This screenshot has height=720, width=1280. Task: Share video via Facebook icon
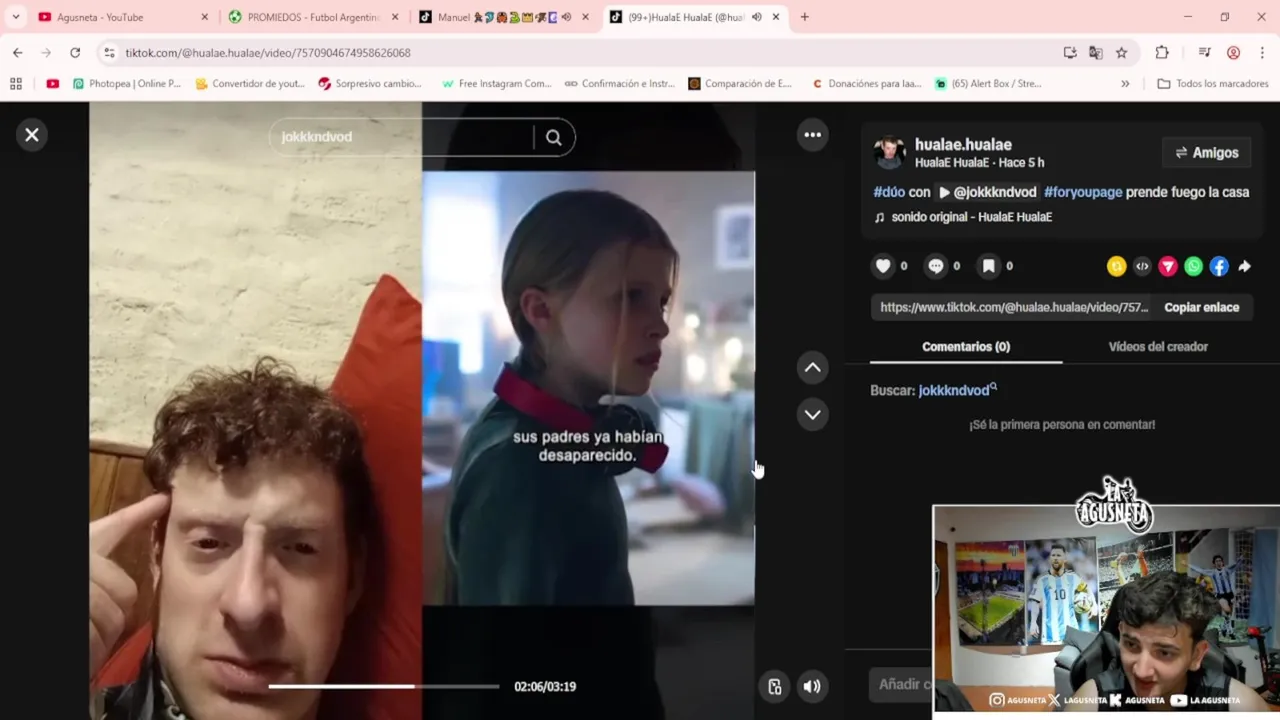click(x=1219, y=266)
